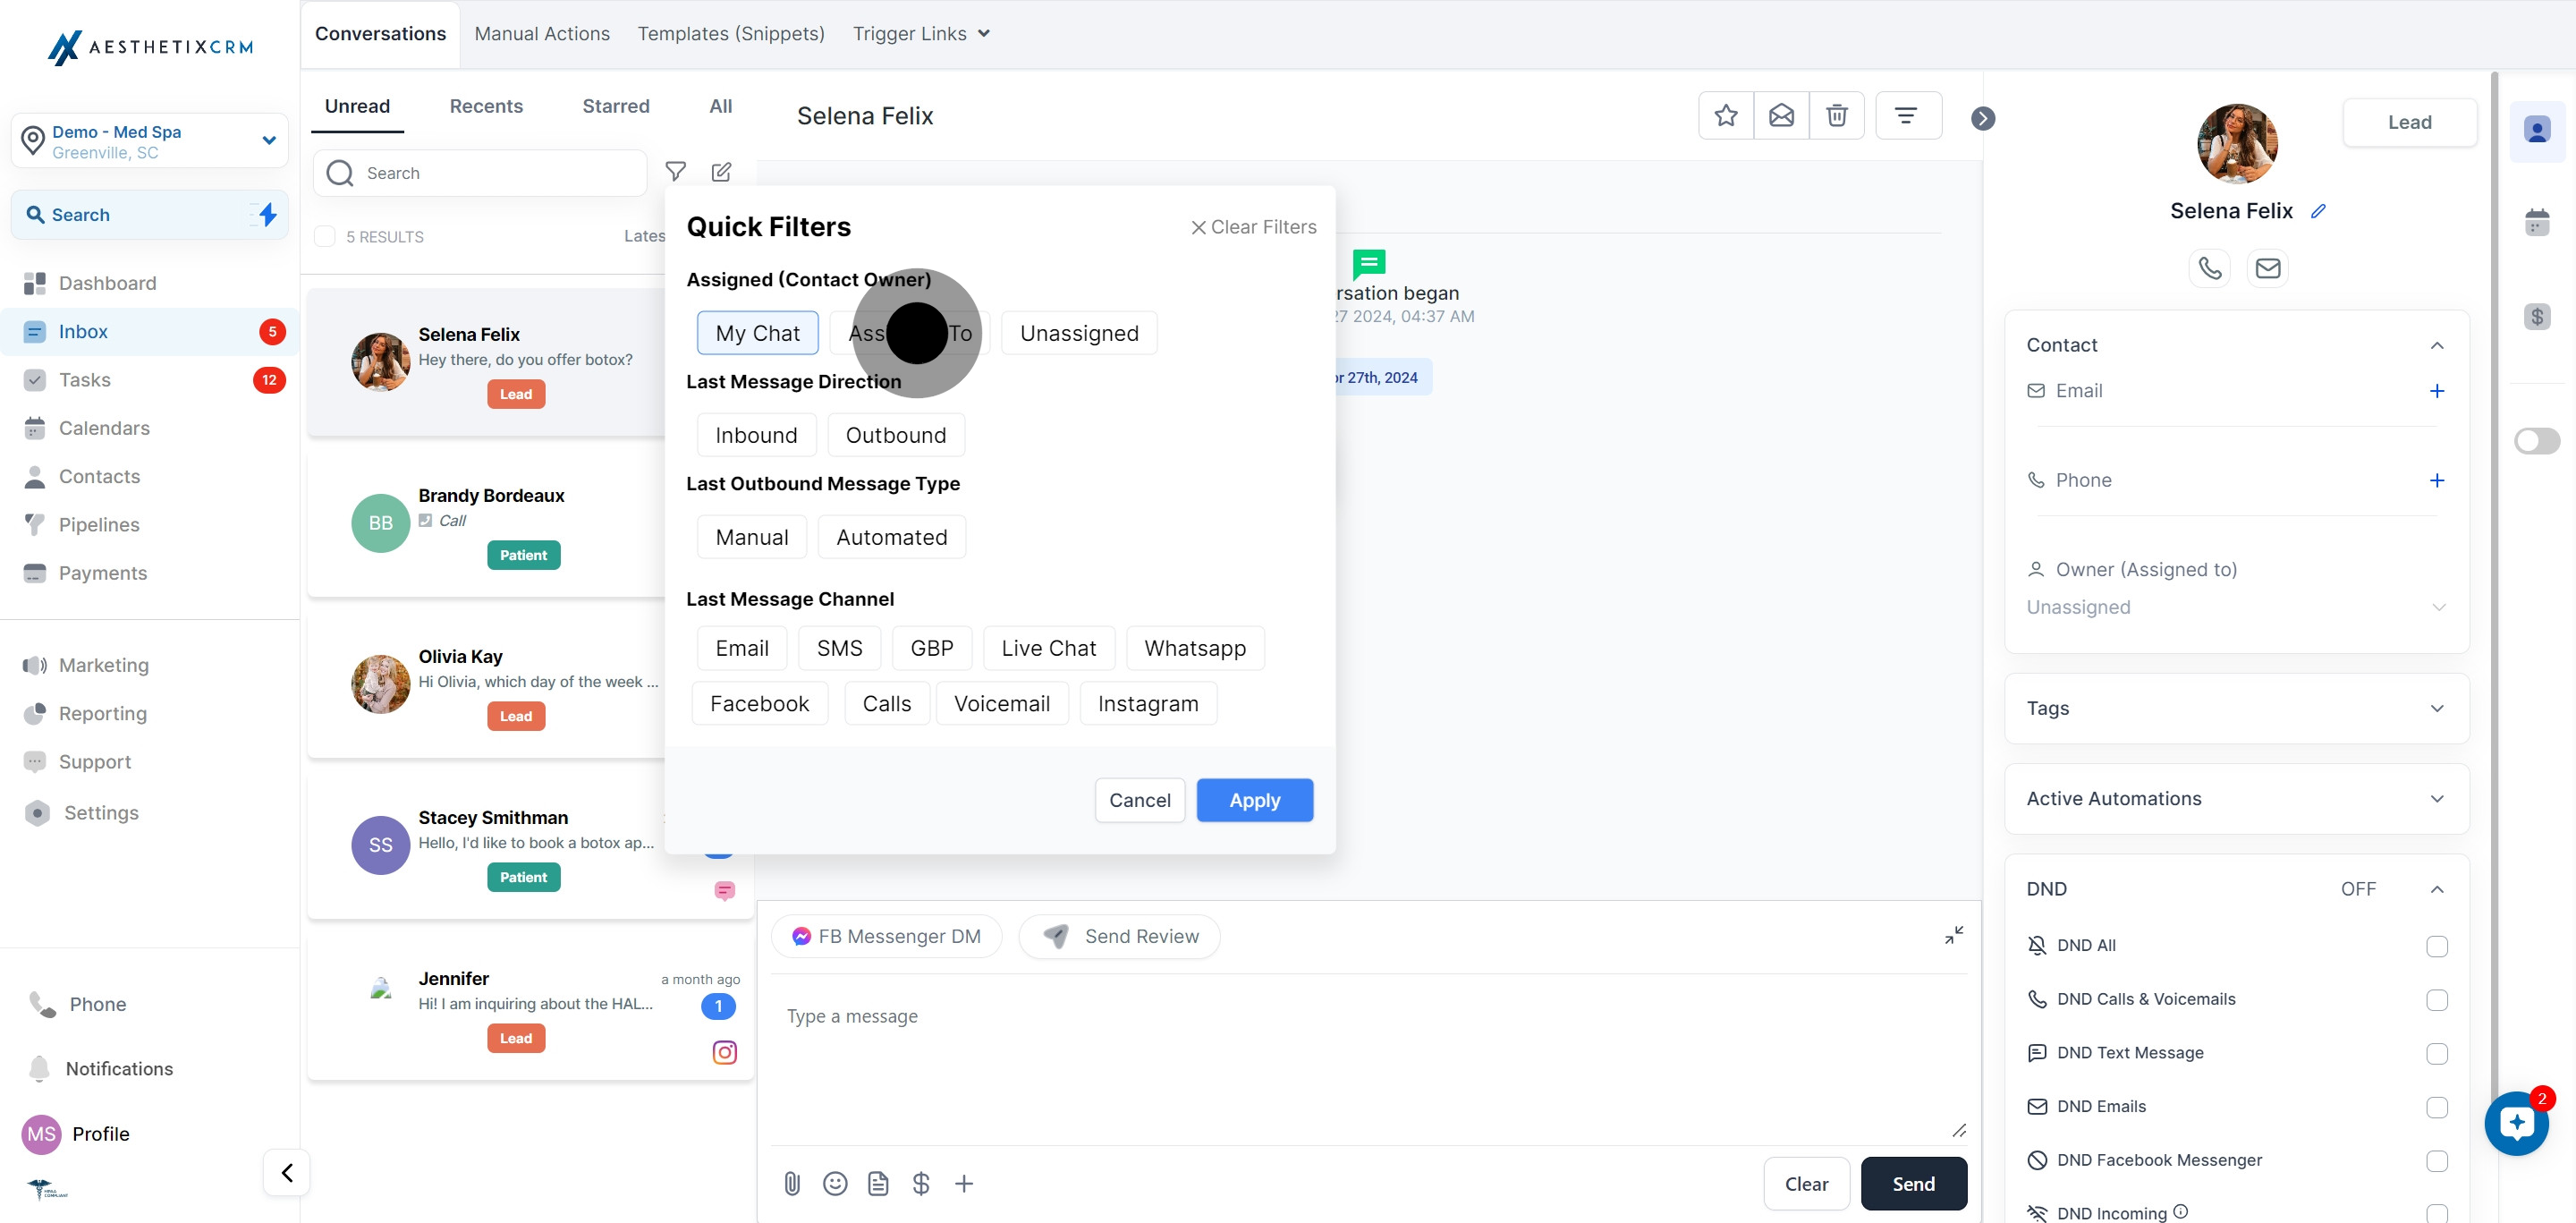Open the emoji picker icon
Viewport: 2576px width, 1223px height.
[835, 1184]
